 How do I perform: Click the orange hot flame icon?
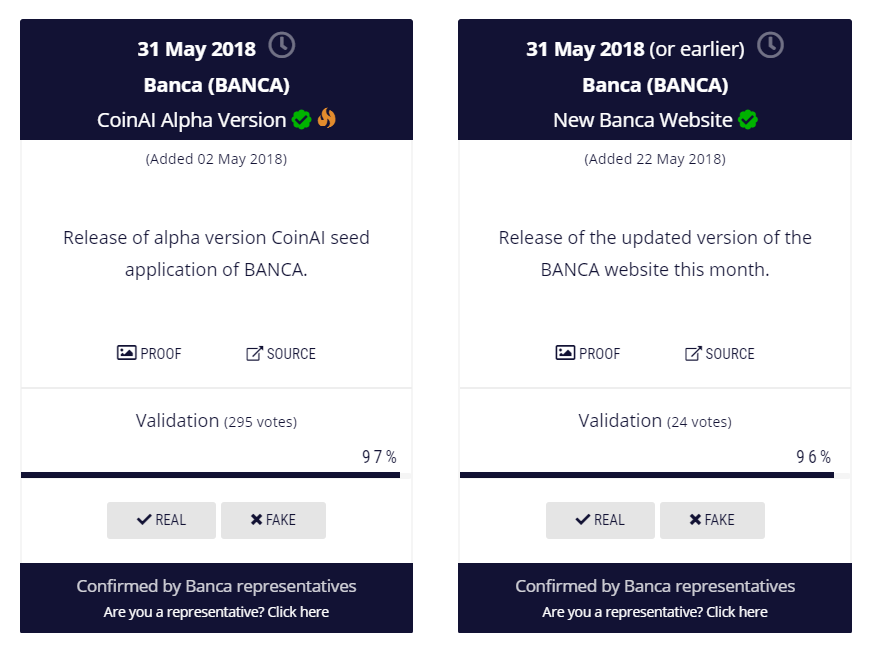pyautogui.click(x=326, y=119)
